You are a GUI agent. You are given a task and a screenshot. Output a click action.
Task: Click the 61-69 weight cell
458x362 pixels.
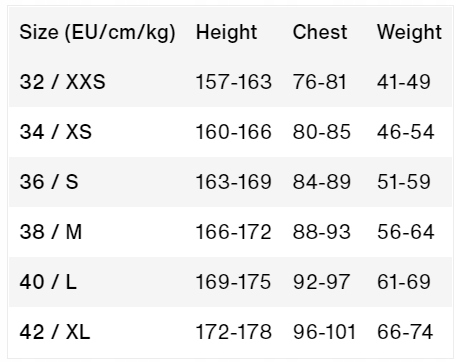(x=404, y=282)
